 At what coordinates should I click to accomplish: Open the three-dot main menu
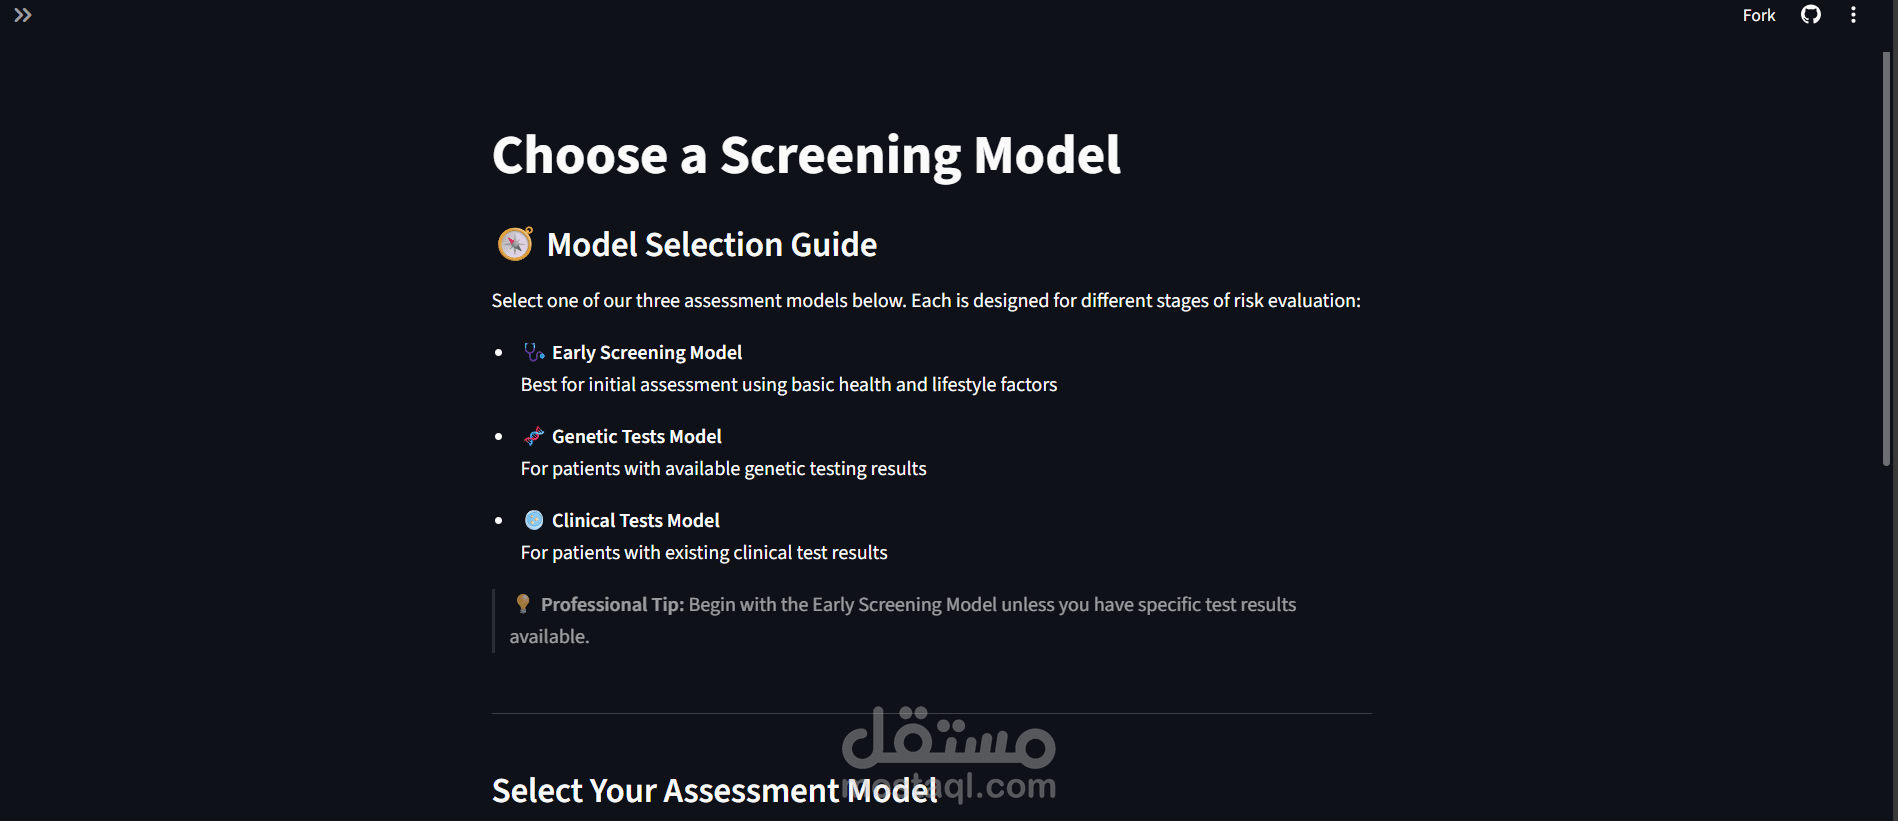1853,15
